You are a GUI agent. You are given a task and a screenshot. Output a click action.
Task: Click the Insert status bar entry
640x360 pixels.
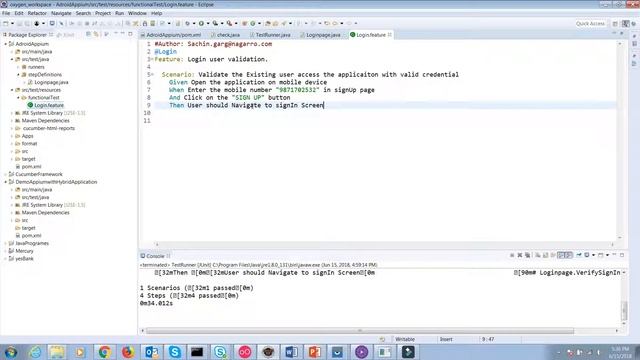tap(446, 339)
